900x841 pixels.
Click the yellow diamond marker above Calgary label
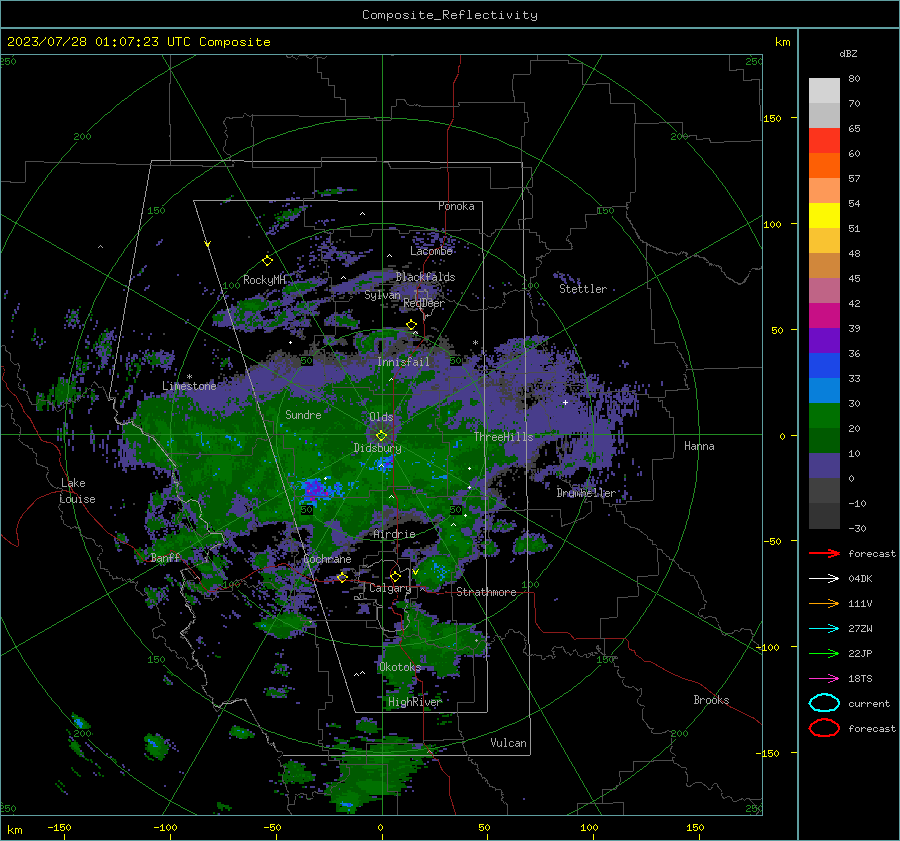(395, 576)
